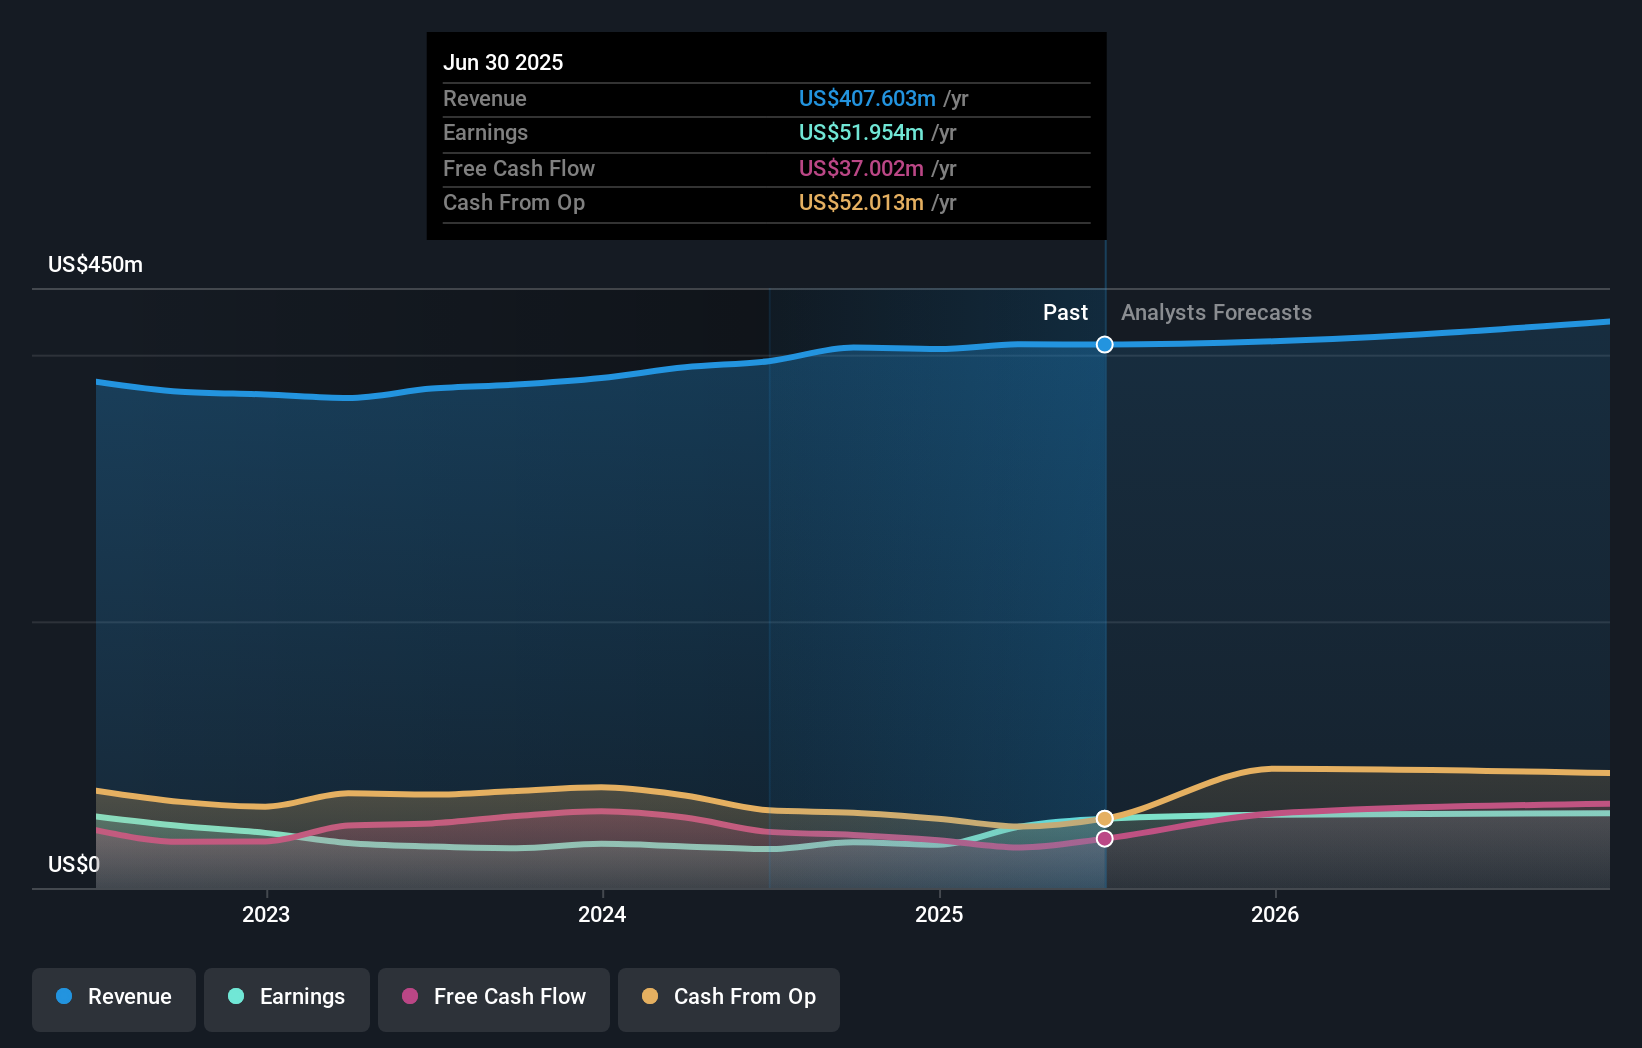Click the Earnings row label in tooltip

485,132
